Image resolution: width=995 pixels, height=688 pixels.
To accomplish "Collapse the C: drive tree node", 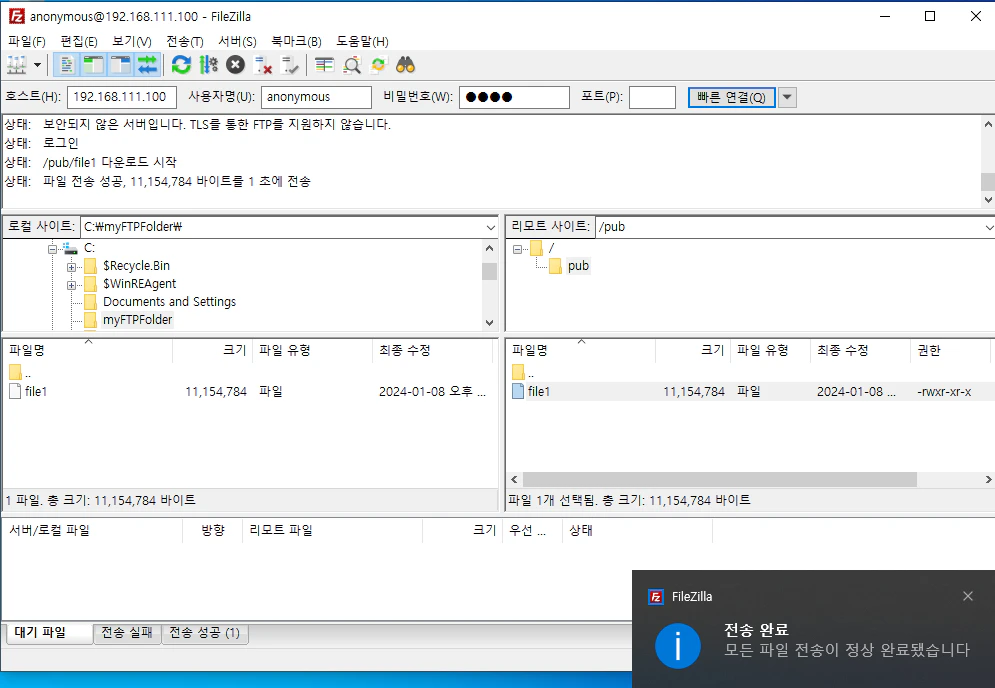I will 53,249.
